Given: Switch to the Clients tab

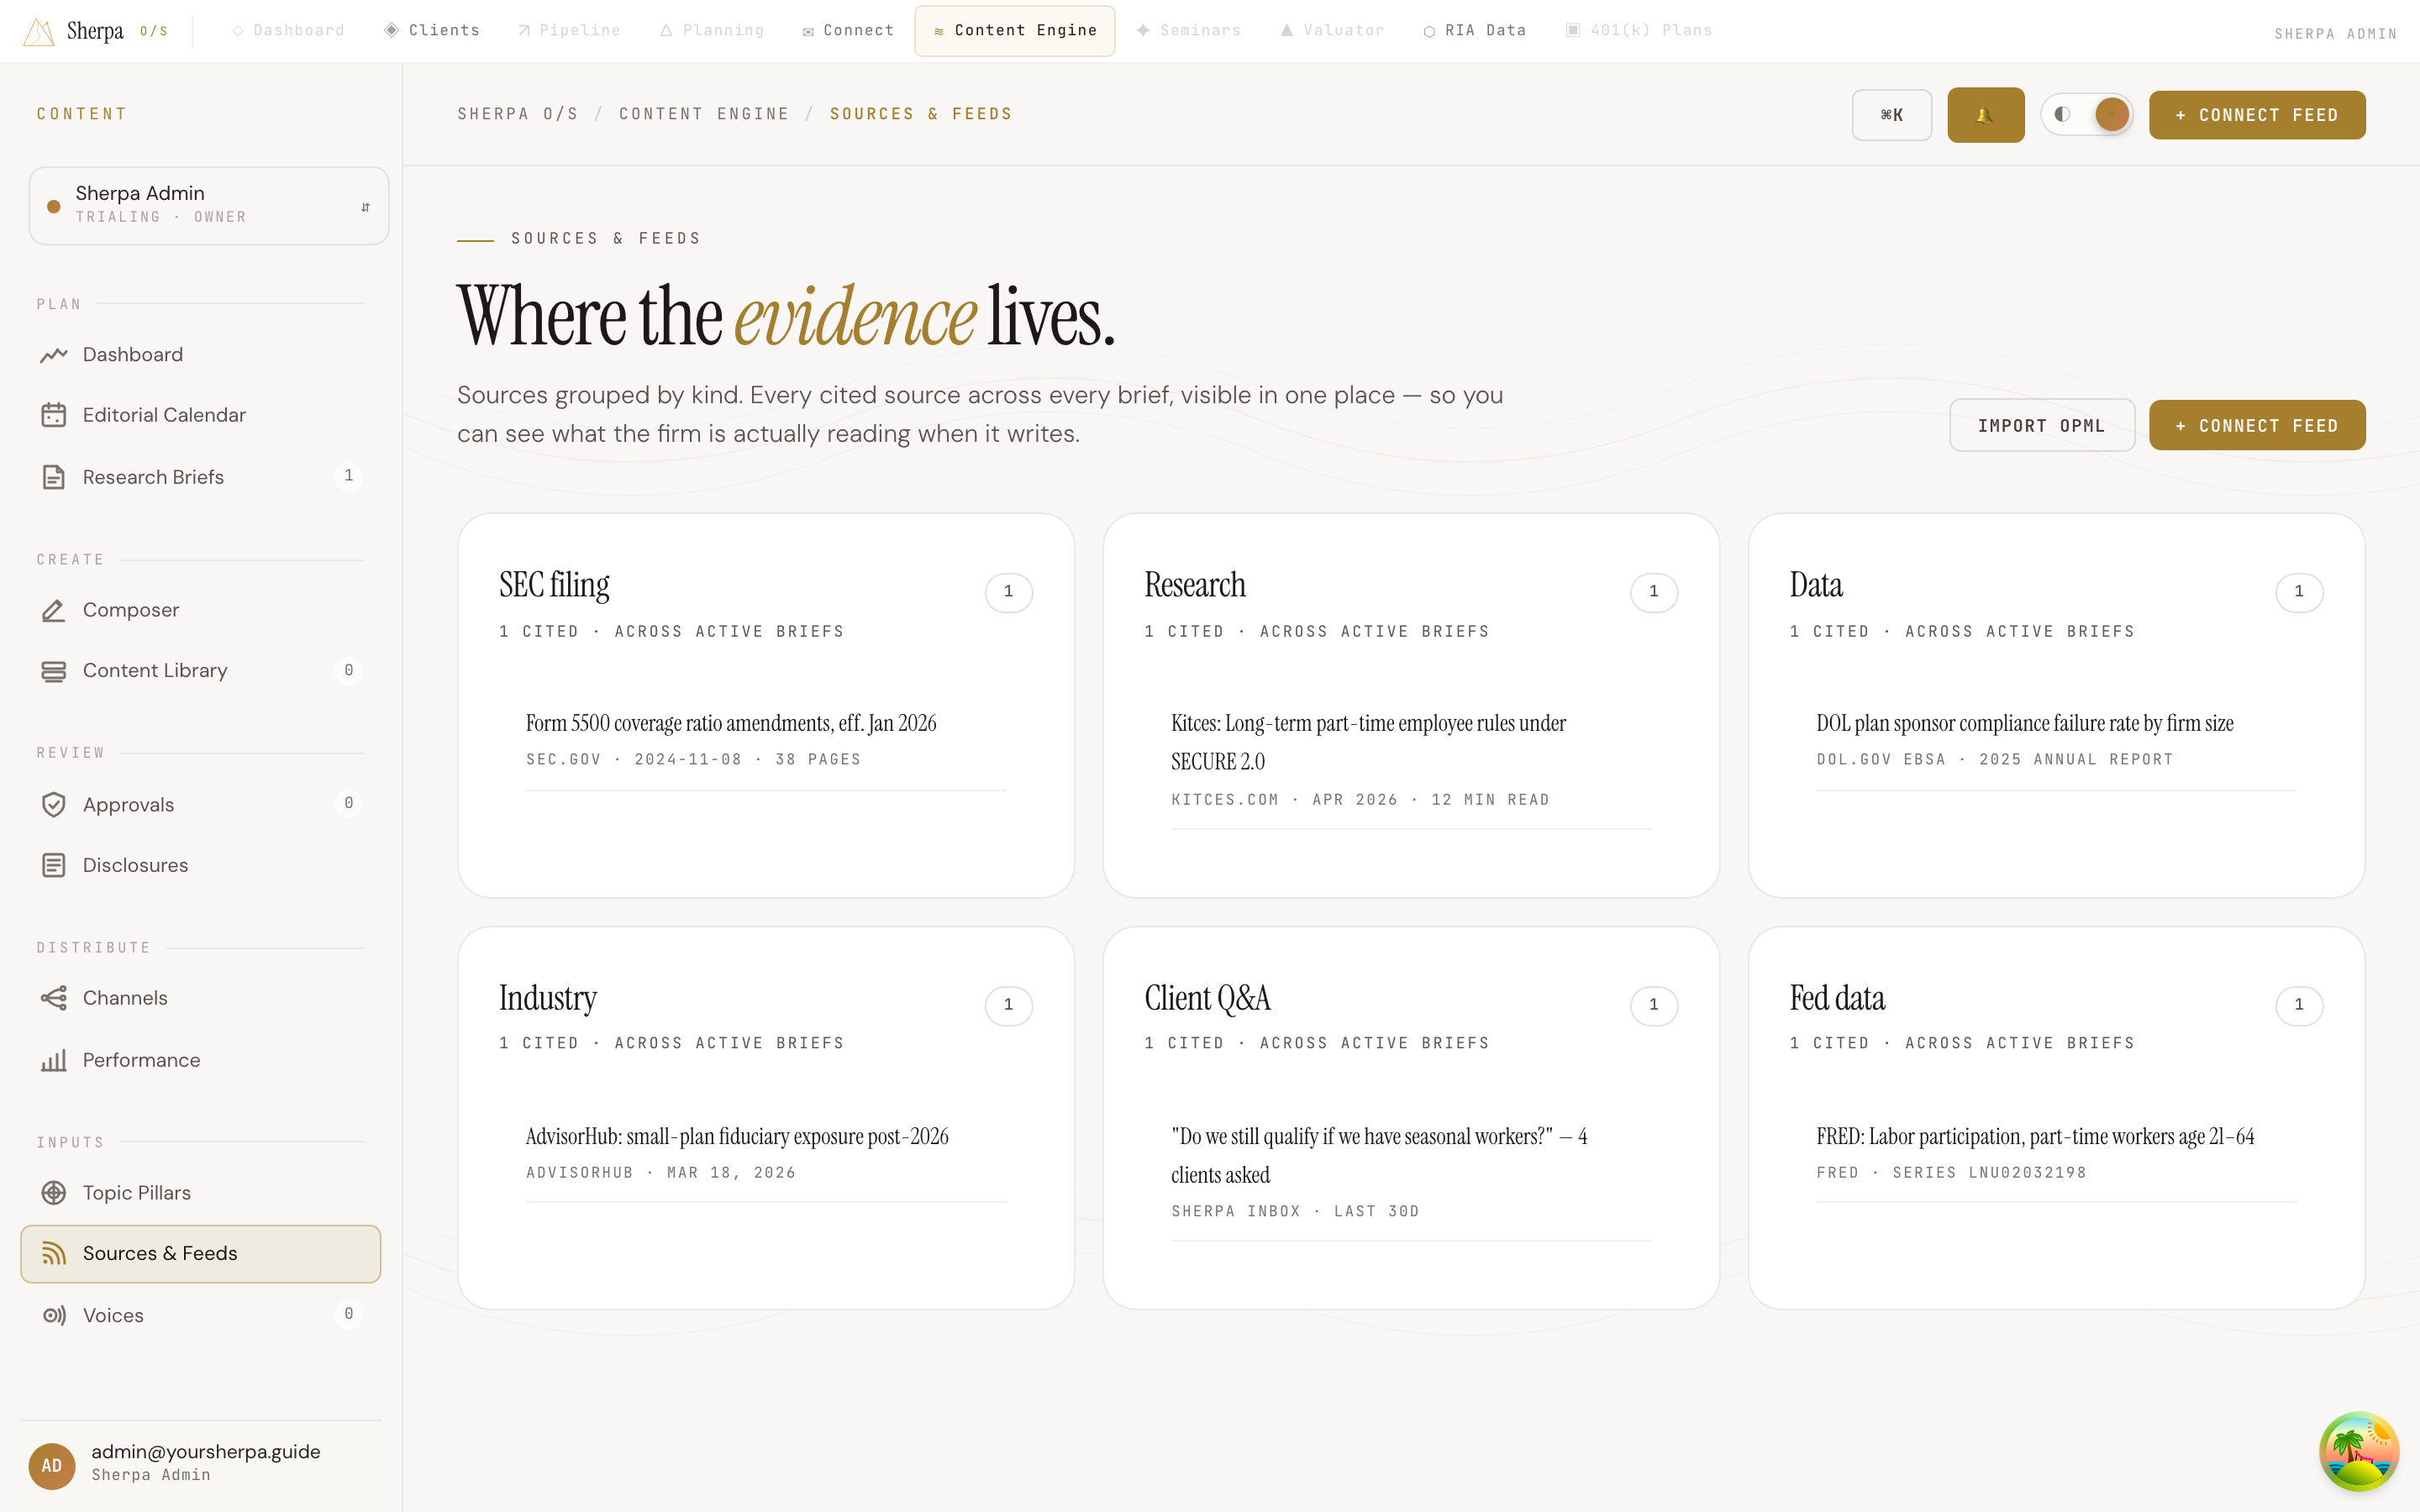Looking at the screenshot, I should coord(432,30).
